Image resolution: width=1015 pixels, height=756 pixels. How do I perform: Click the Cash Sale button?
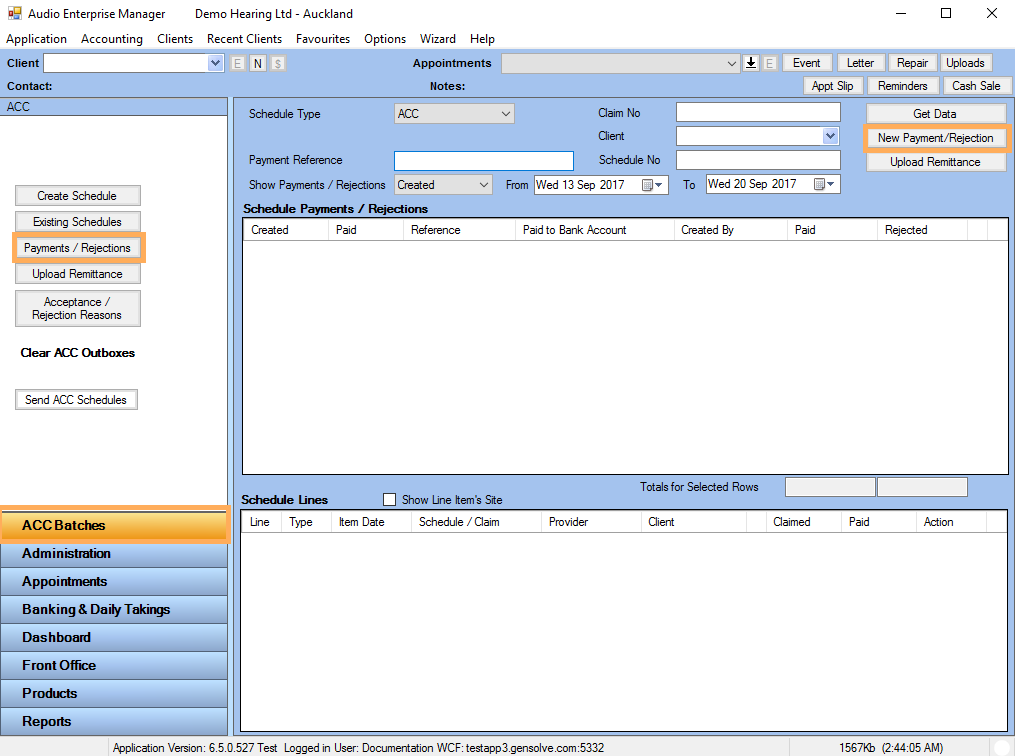976,86
